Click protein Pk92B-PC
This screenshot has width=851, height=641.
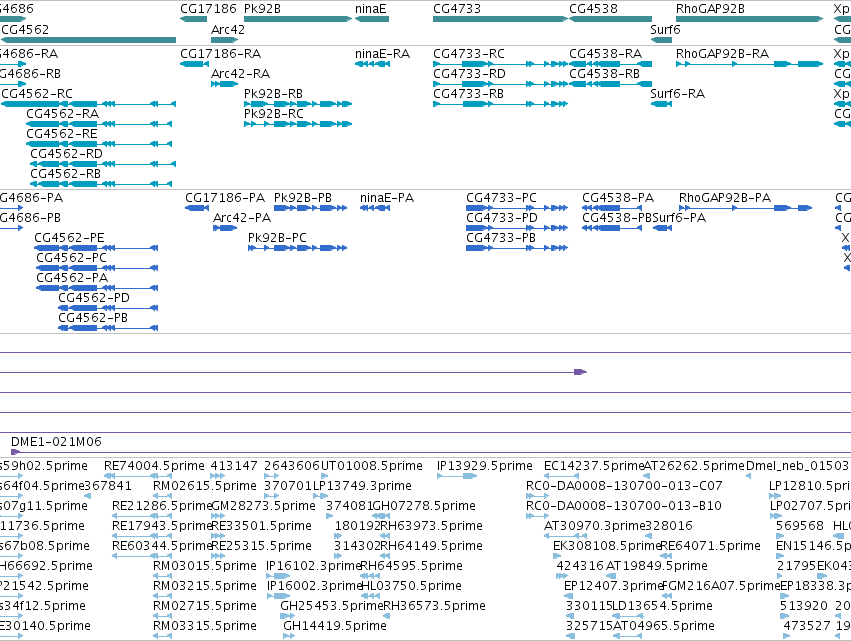tap(277, 238)
